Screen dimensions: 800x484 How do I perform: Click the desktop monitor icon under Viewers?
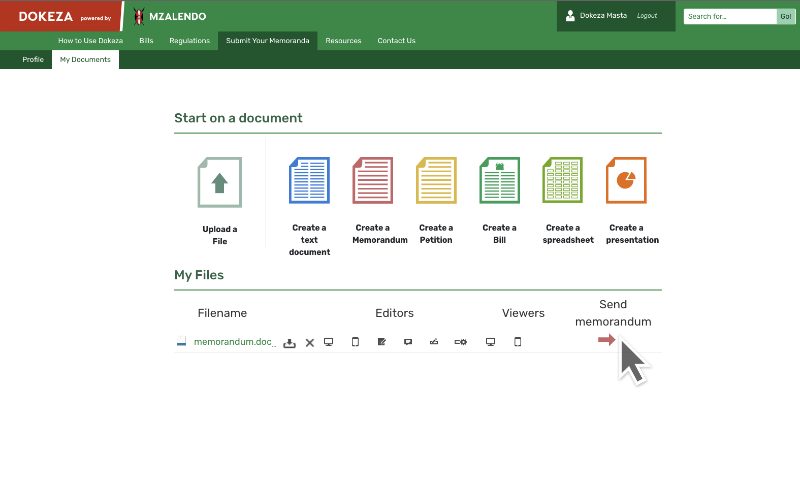click(490, 342)
